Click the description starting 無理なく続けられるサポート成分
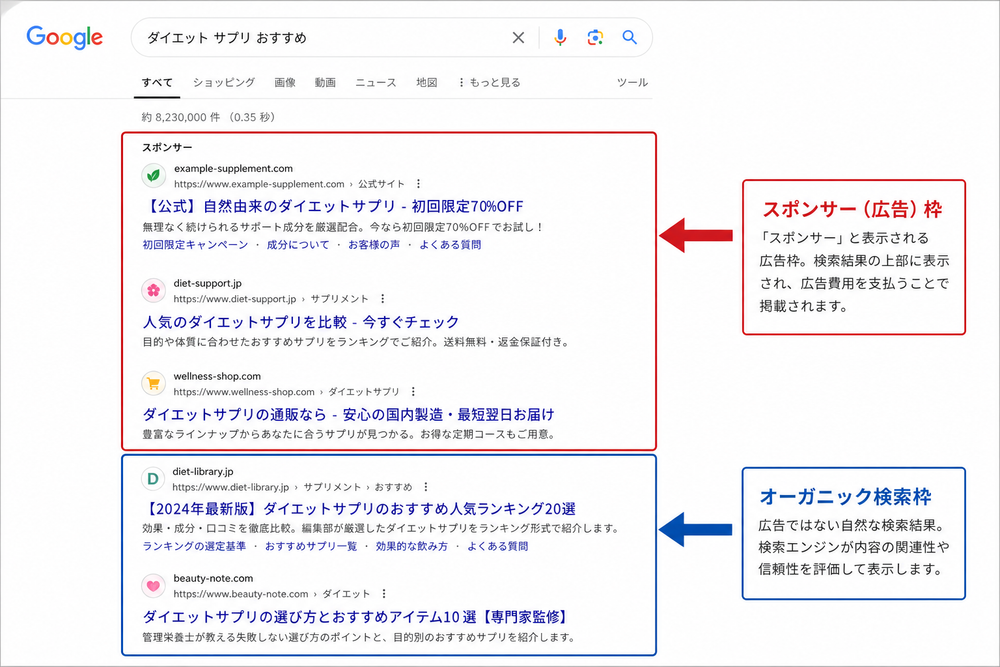 (343, 227)
